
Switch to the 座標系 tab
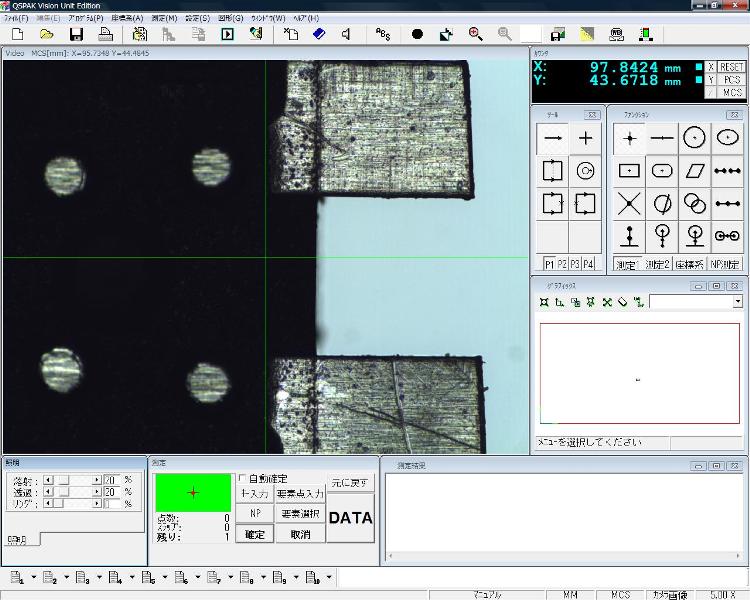(x=689, y=264)
